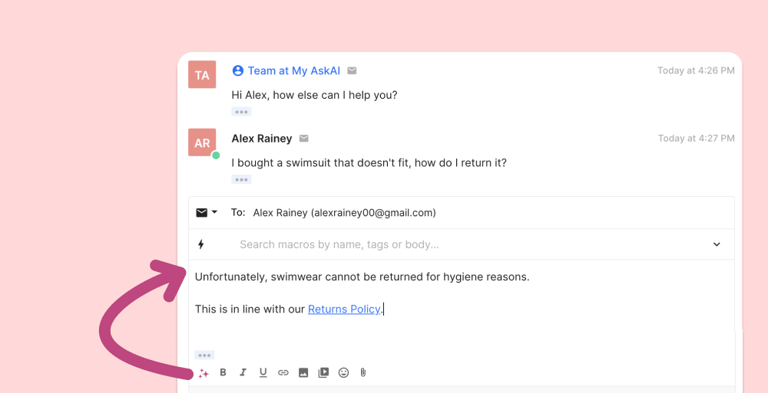The width and height of the screenshot is (768, 393).
Task: Expand quoted text in the reply editor
Action: coord(204,355)
